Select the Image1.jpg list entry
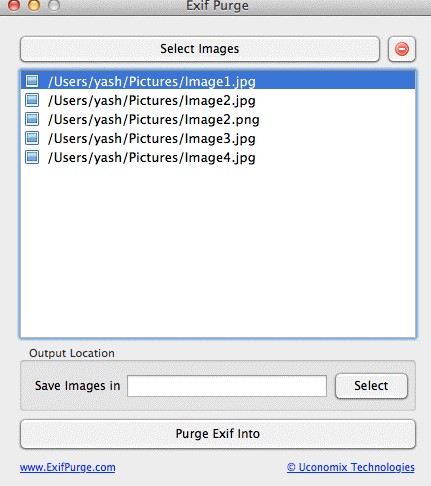 point(218,81)
